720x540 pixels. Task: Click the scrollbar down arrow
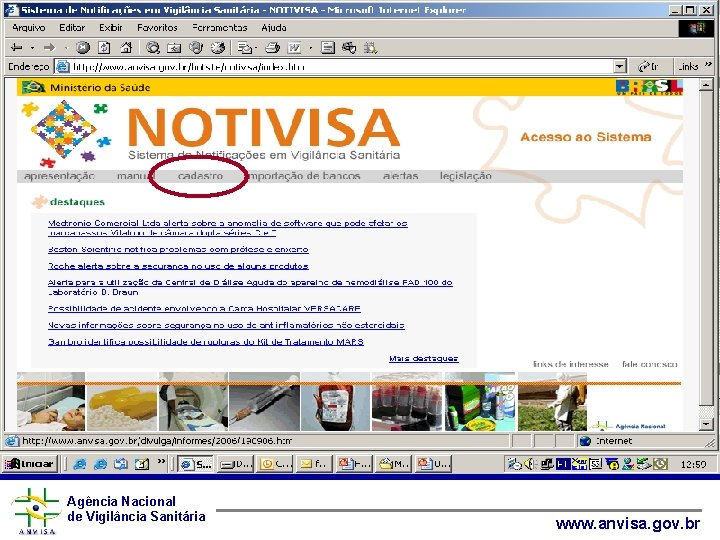tap(706, 424)
